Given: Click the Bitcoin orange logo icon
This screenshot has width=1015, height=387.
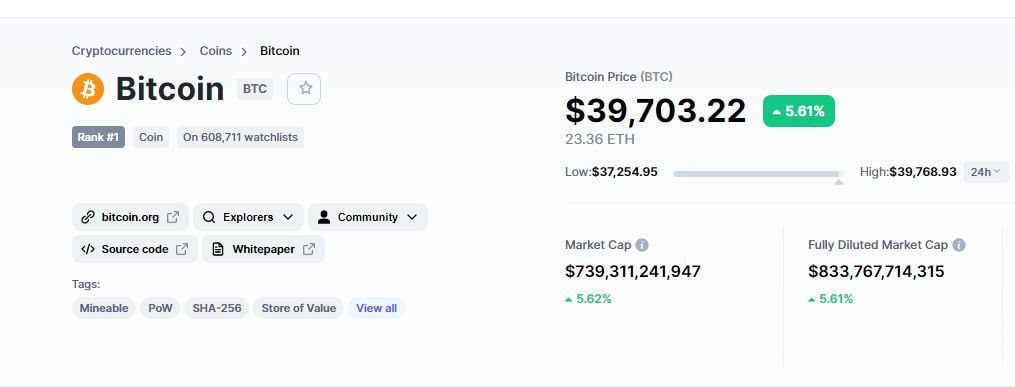Looking at the screenshot, I should pos(88,89).
